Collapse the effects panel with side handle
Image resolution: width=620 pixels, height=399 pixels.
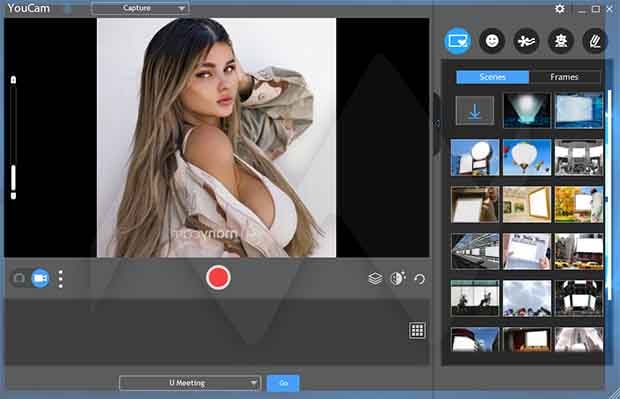437,123
